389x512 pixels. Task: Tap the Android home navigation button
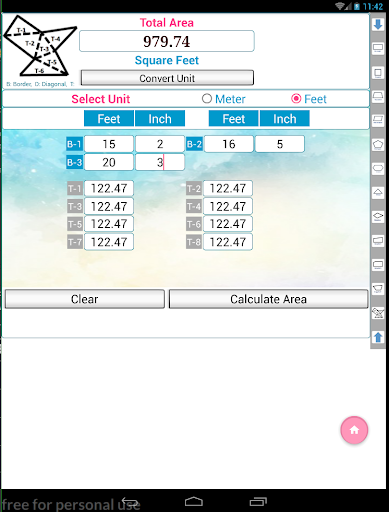coord(194,501)
